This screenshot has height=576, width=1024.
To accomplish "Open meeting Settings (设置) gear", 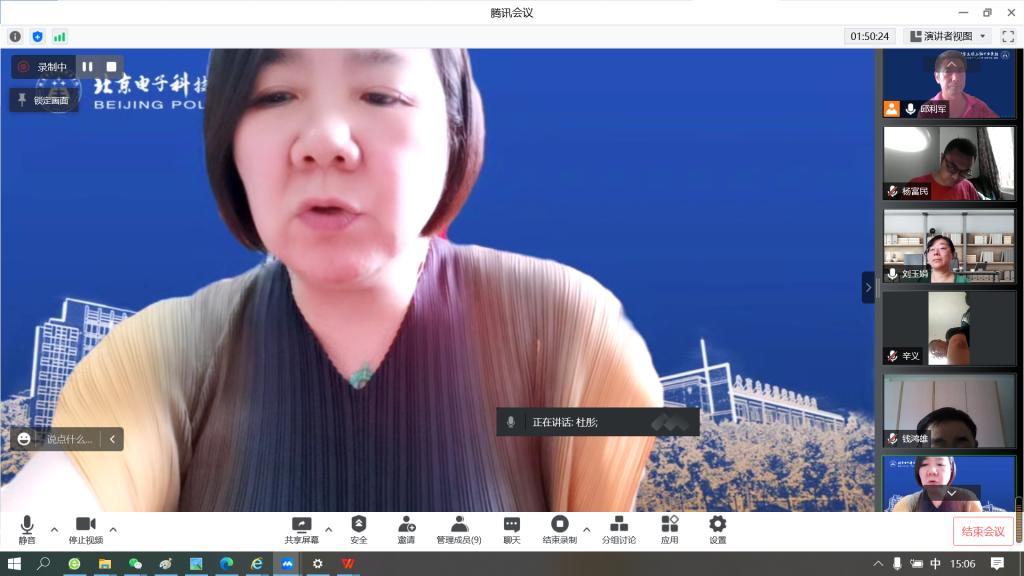I will tap(717, 525).
